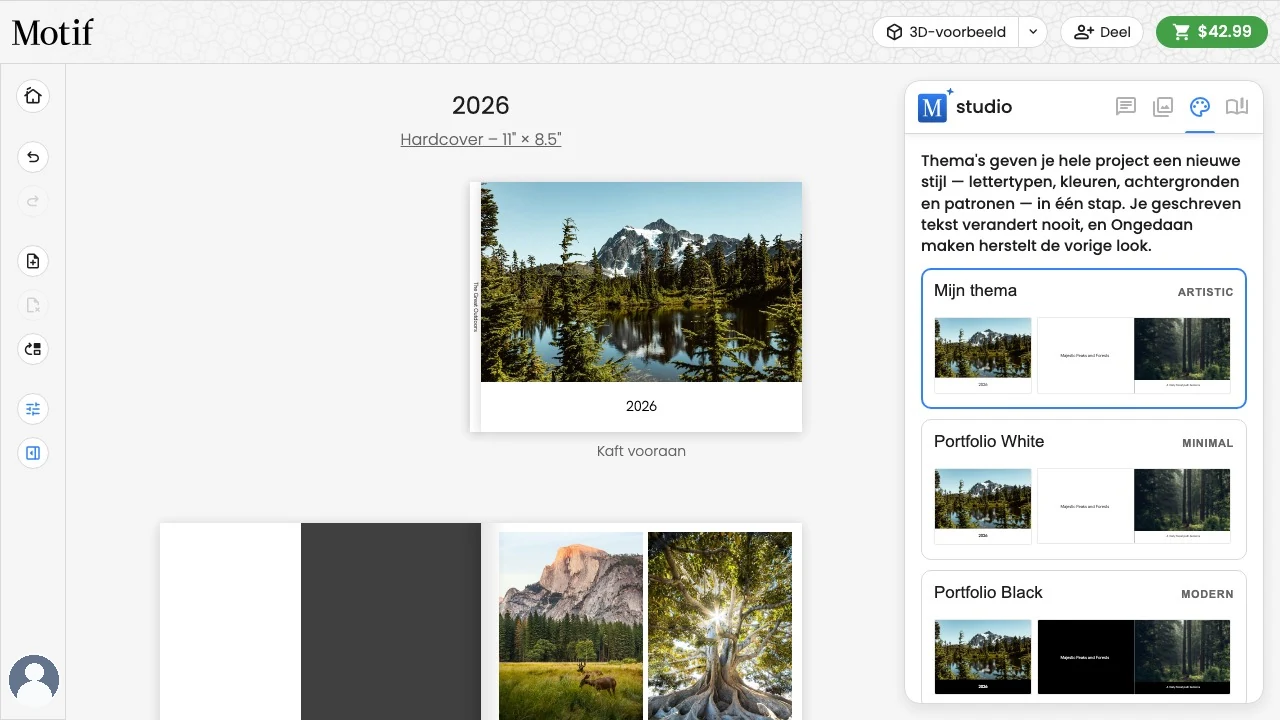
Task: Open the adjustment sliders settings
Action: [x=33, y=409]
